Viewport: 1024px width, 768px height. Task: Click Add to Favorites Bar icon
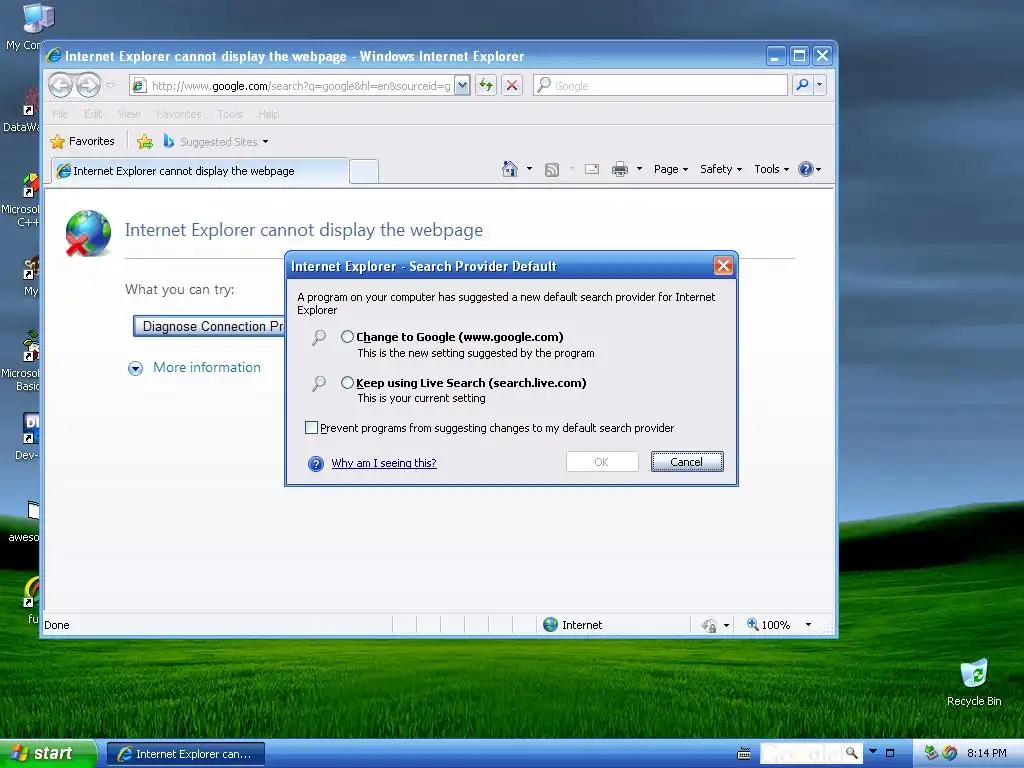click(145, 142)
